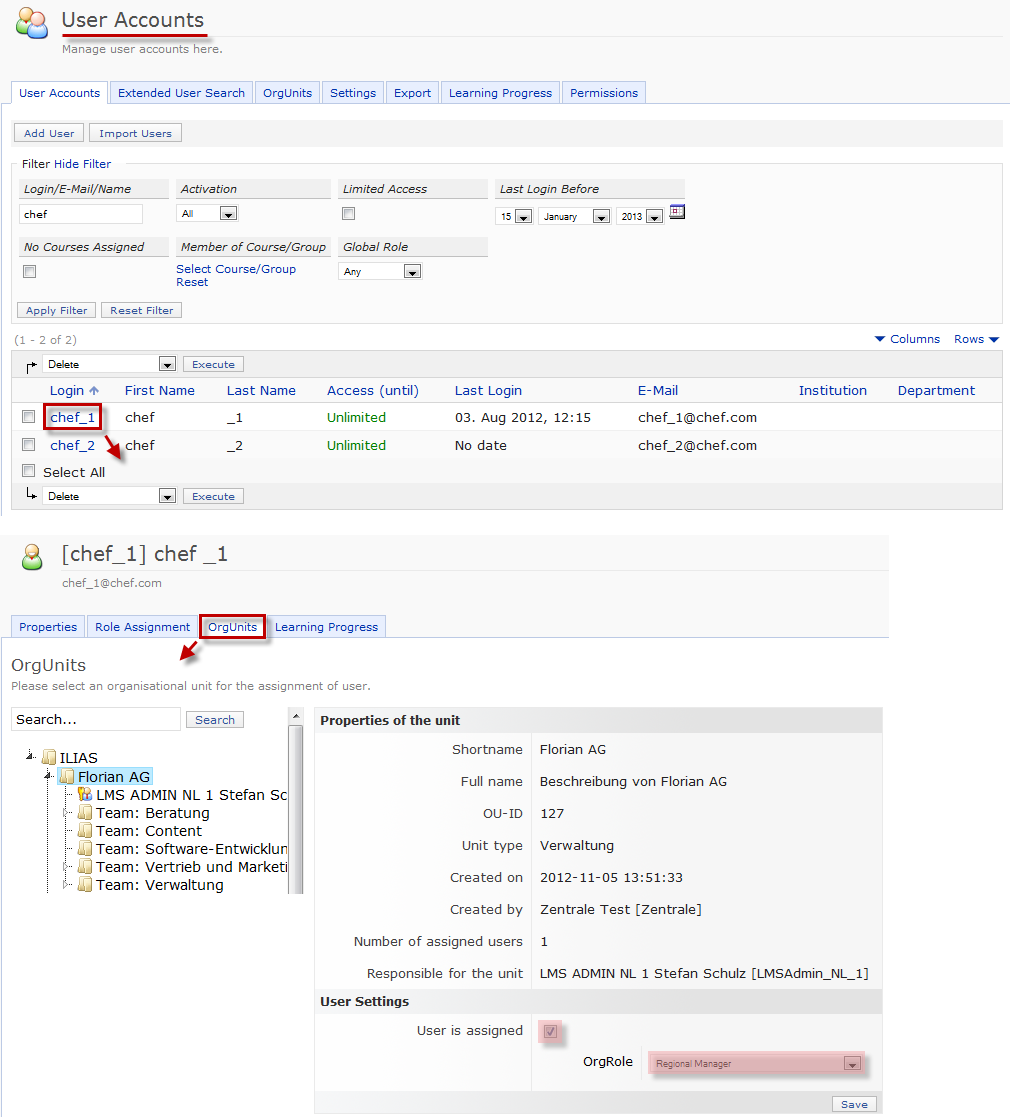Open the OrgRole Regional Manager dropdown
The height and width of the screenshot is (1117, 1010).
pyautogui.click(x=755, y=1064)
